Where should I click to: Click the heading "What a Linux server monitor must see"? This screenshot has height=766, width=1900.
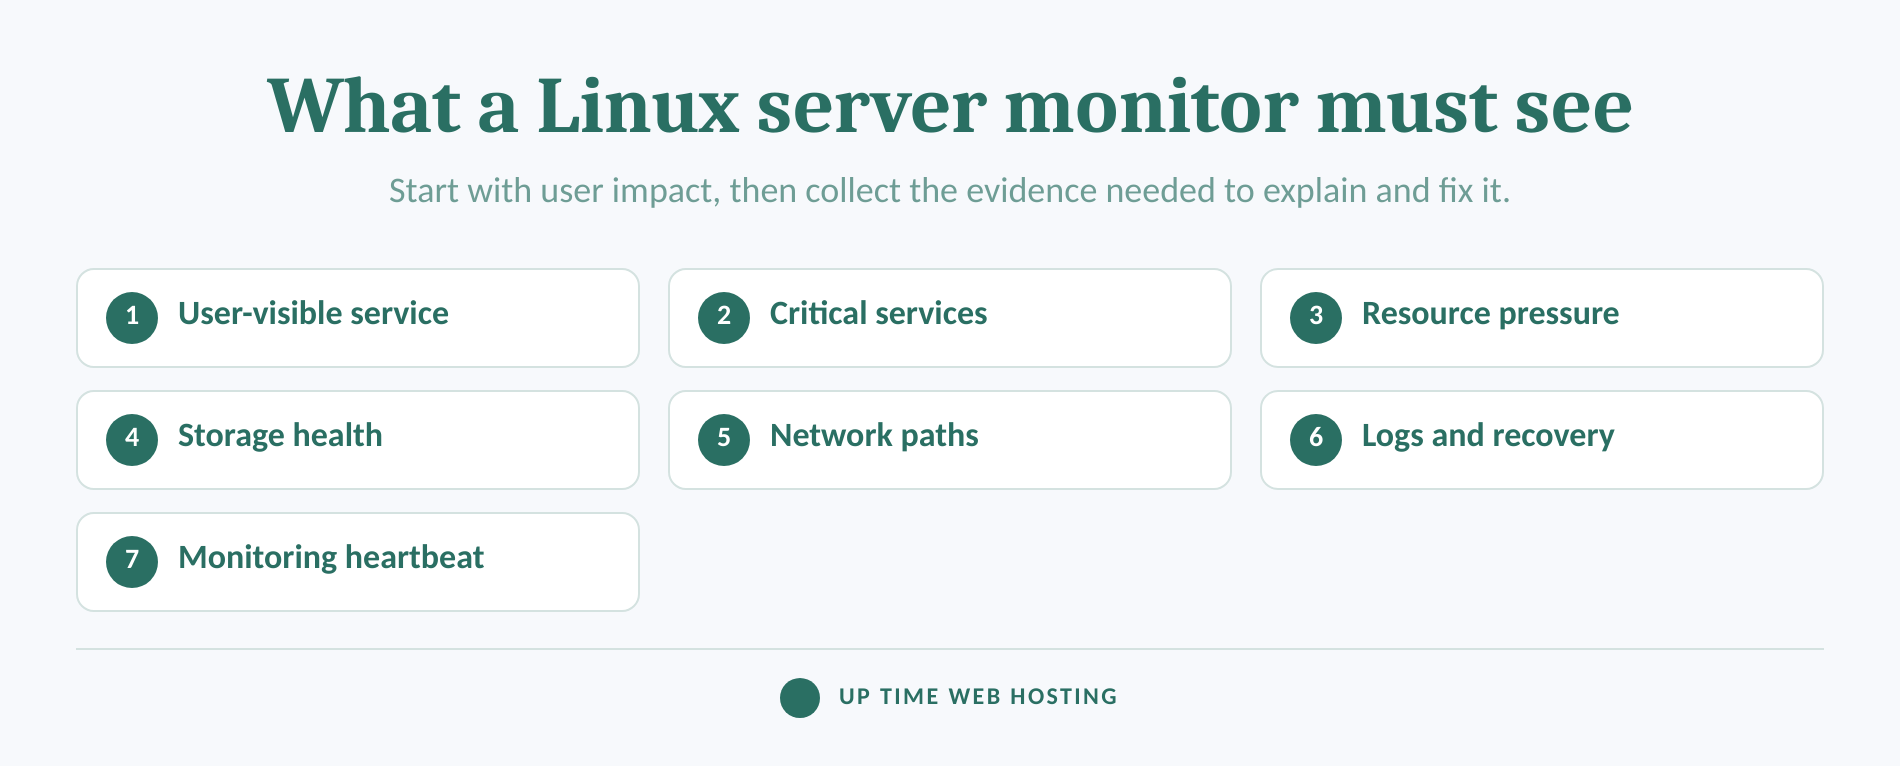click(x=950, y=106)
